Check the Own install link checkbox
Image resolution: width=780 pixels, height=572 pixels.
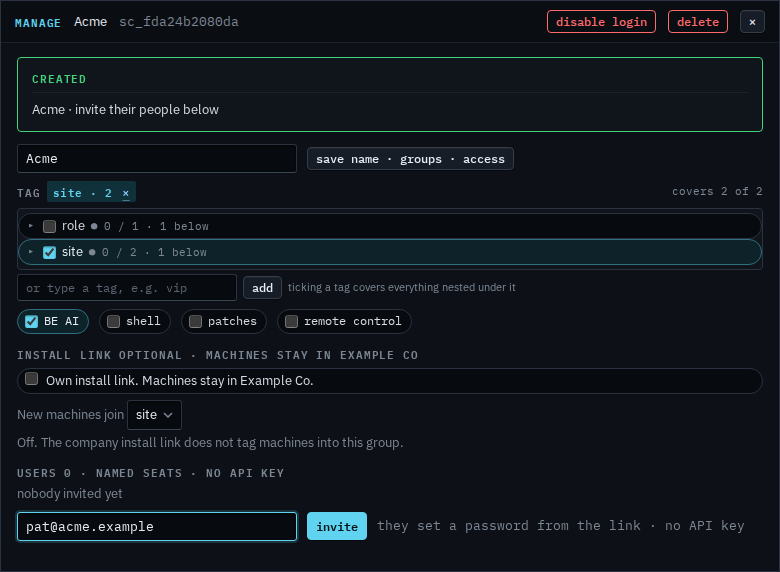(x=32, y=379)
